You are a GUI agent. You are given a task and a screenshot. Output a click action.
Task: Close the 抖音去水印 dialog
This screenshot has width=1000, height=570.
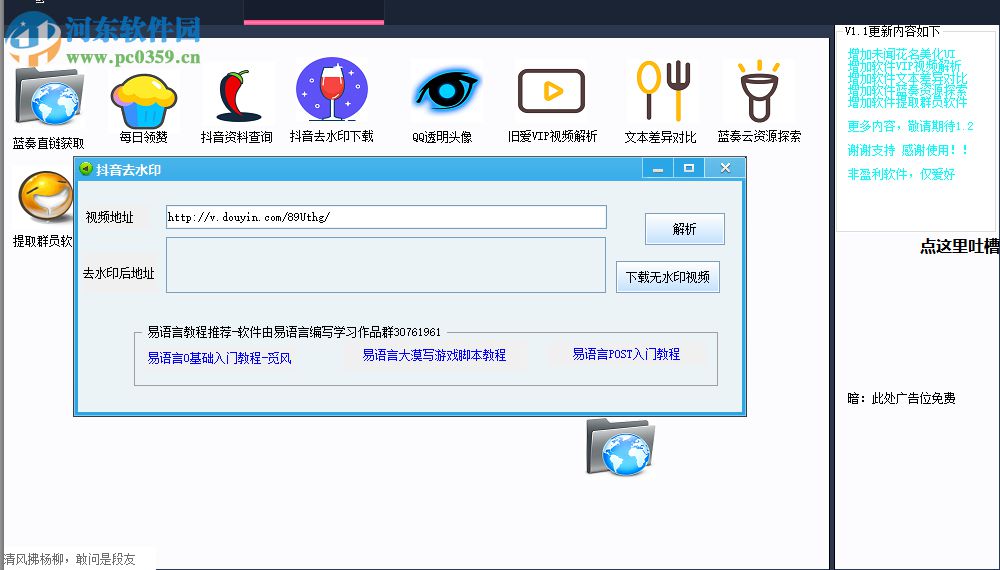point(725,168)
